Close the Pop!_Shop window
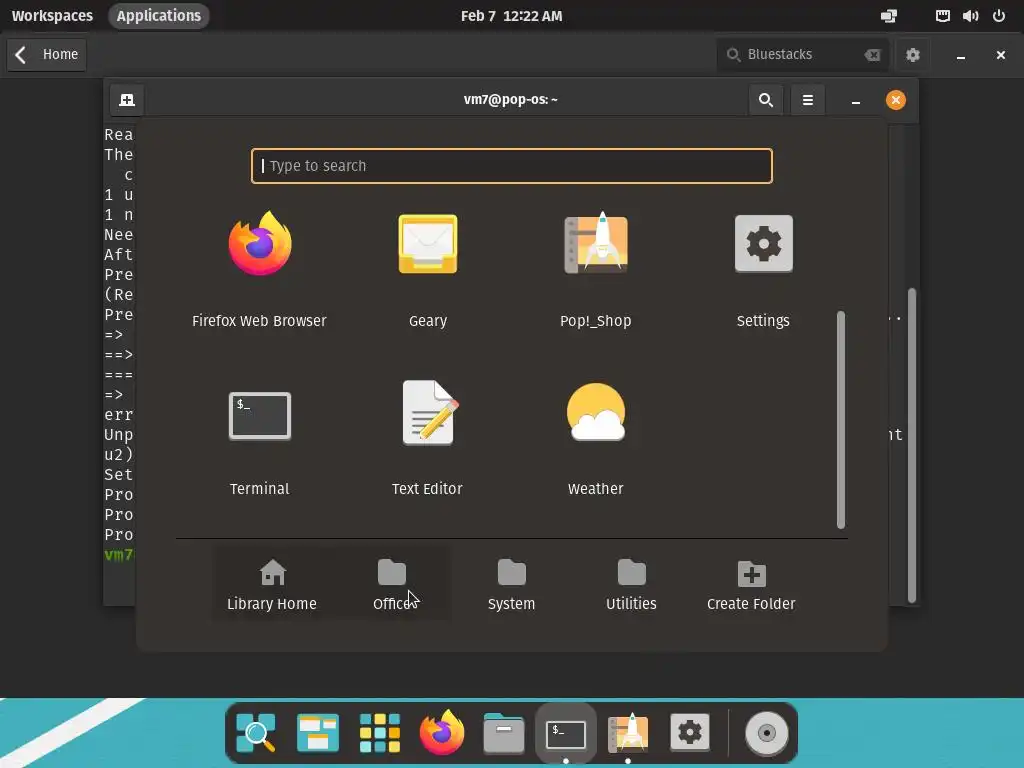The image size is (1024, 768). [1000, 55]
